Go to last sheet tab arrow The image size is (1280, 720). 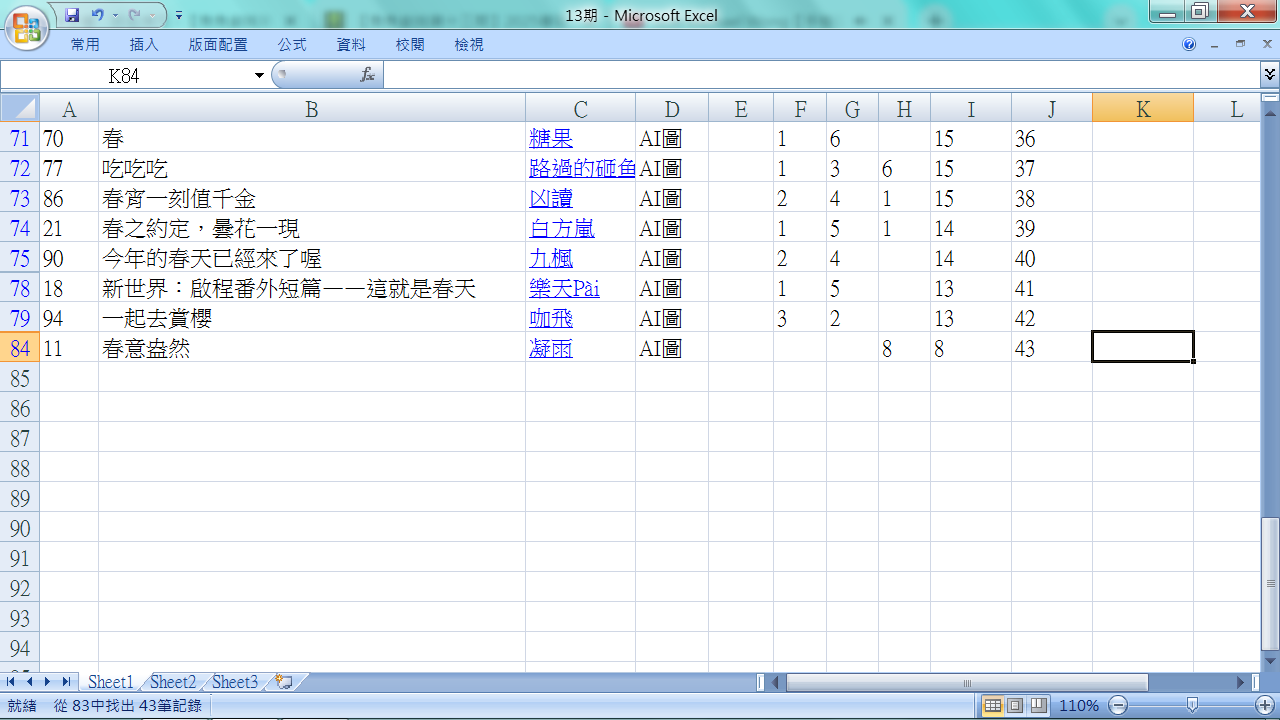(66, 682)
